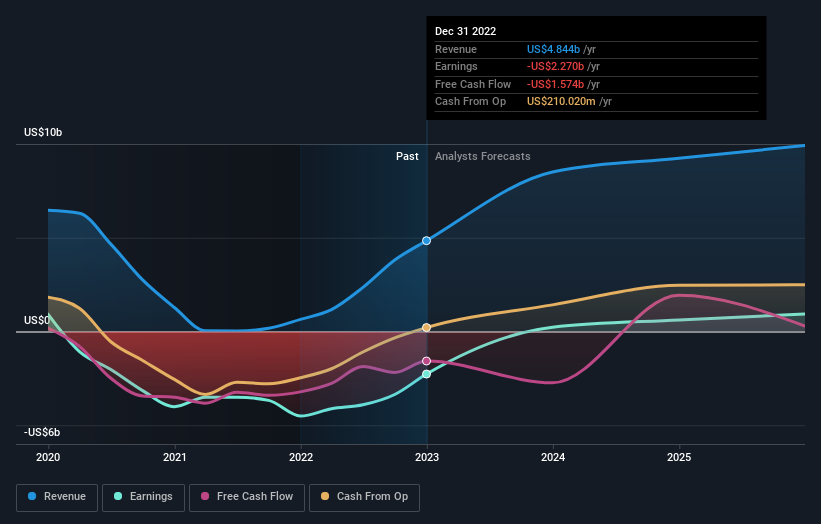This screenshot has width=821, height=524.
Task: Select the Revenue data point at 2023
Action: point(427,241)
